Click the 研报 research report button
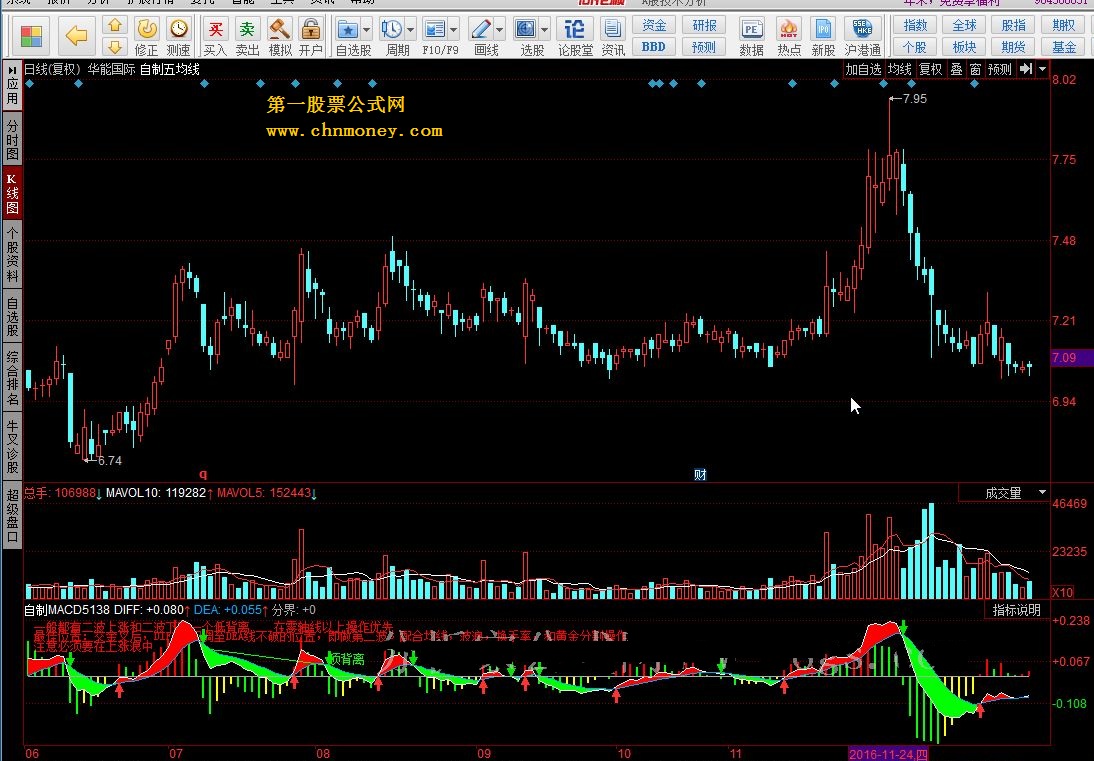1094x761 pixels. tap(704, 25)
